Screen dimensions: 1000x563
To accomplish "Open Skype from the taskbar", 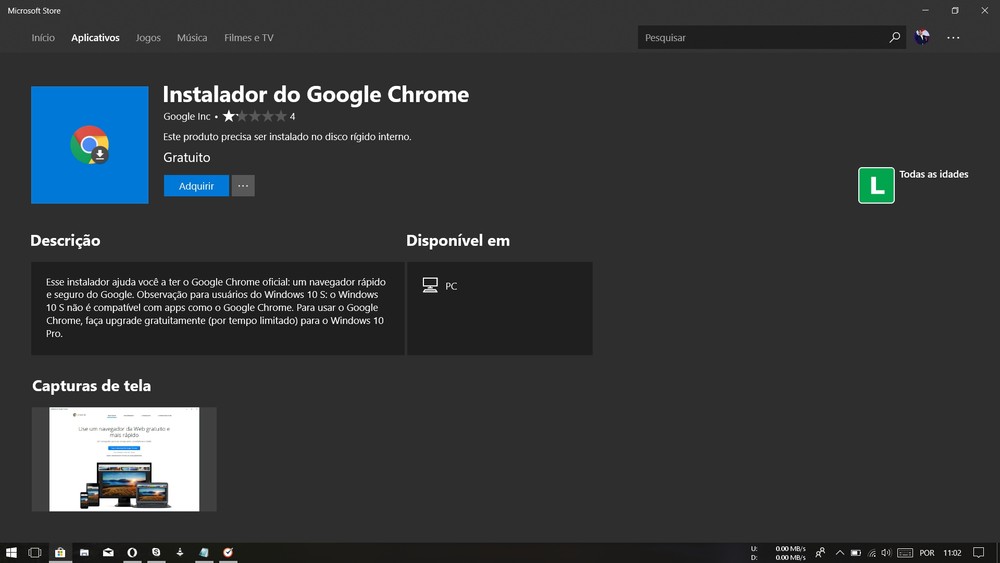I will click(x=156, y=552).
